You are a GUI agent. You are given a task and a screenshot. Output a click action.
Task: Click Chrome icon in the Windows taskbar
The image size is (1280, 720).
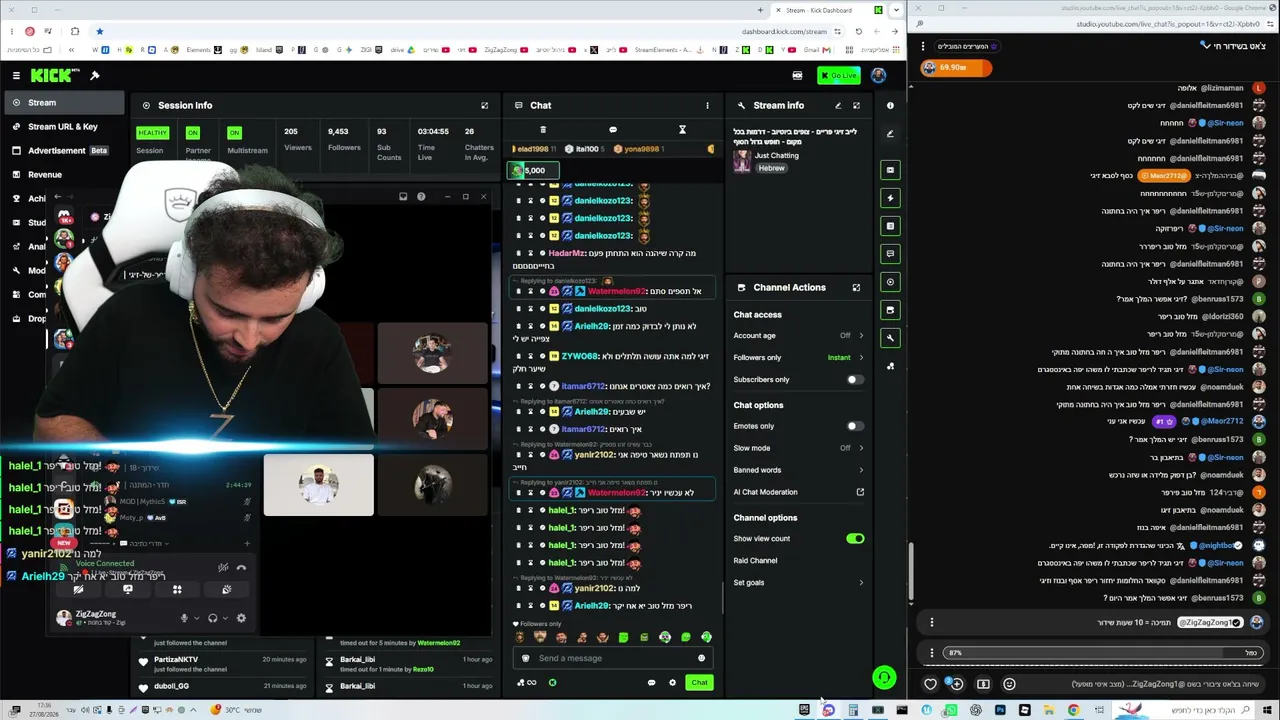[x=1073, y=710]
